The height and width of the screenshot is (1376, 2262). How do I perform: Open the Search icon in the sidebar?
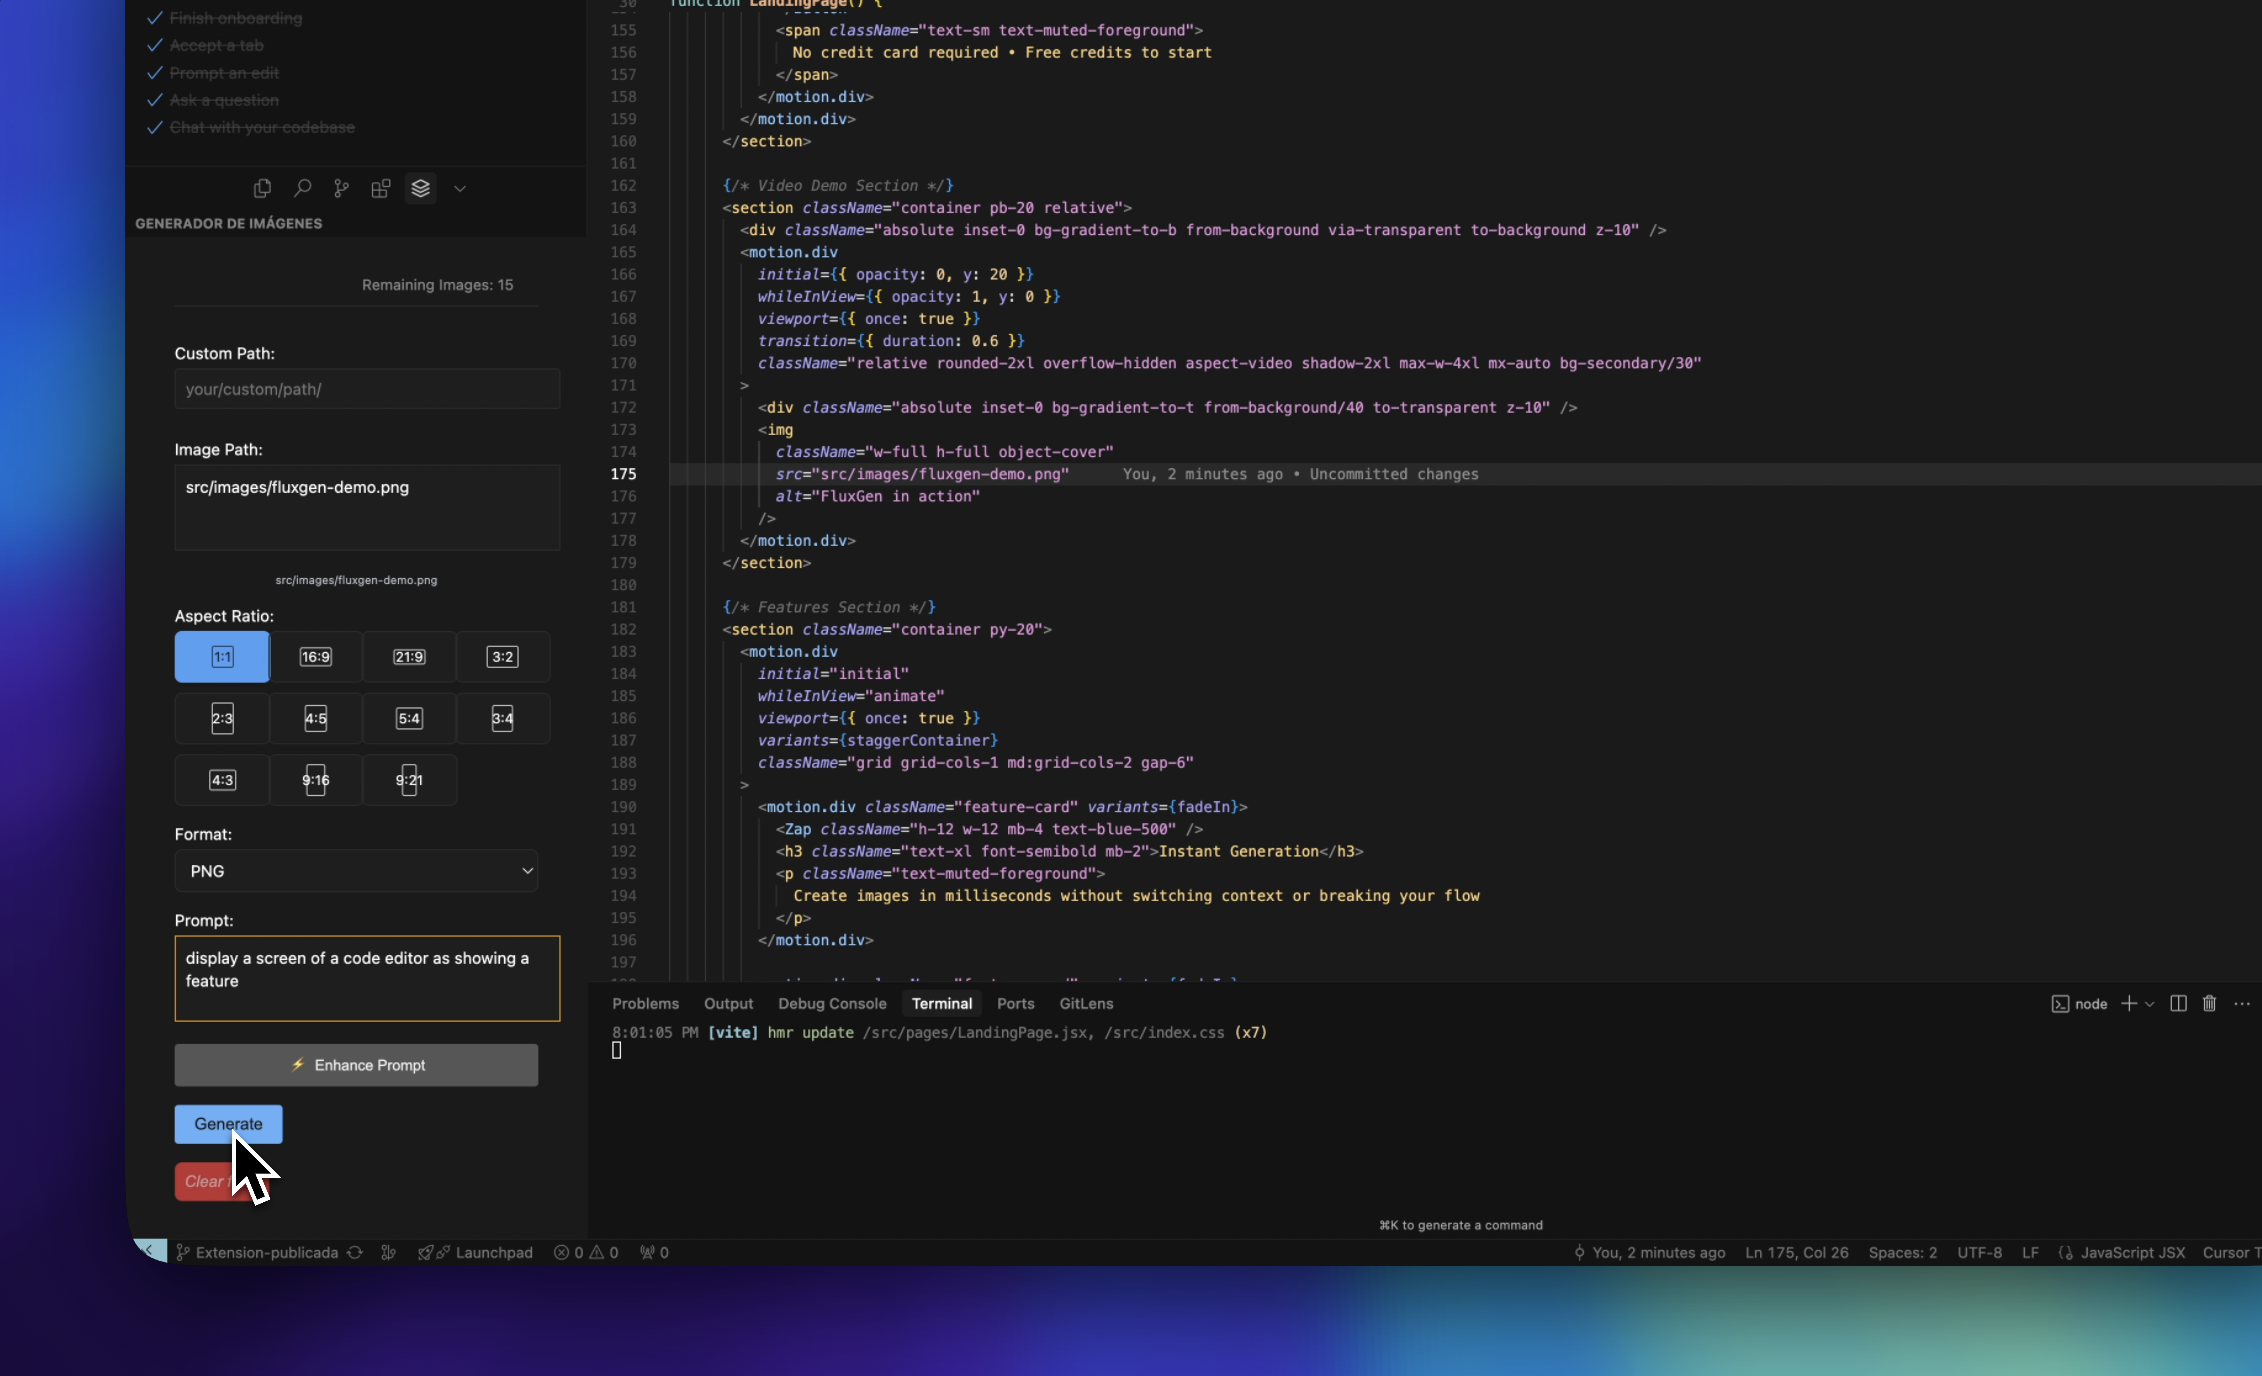pyautogui.click(x=302, y=188)
